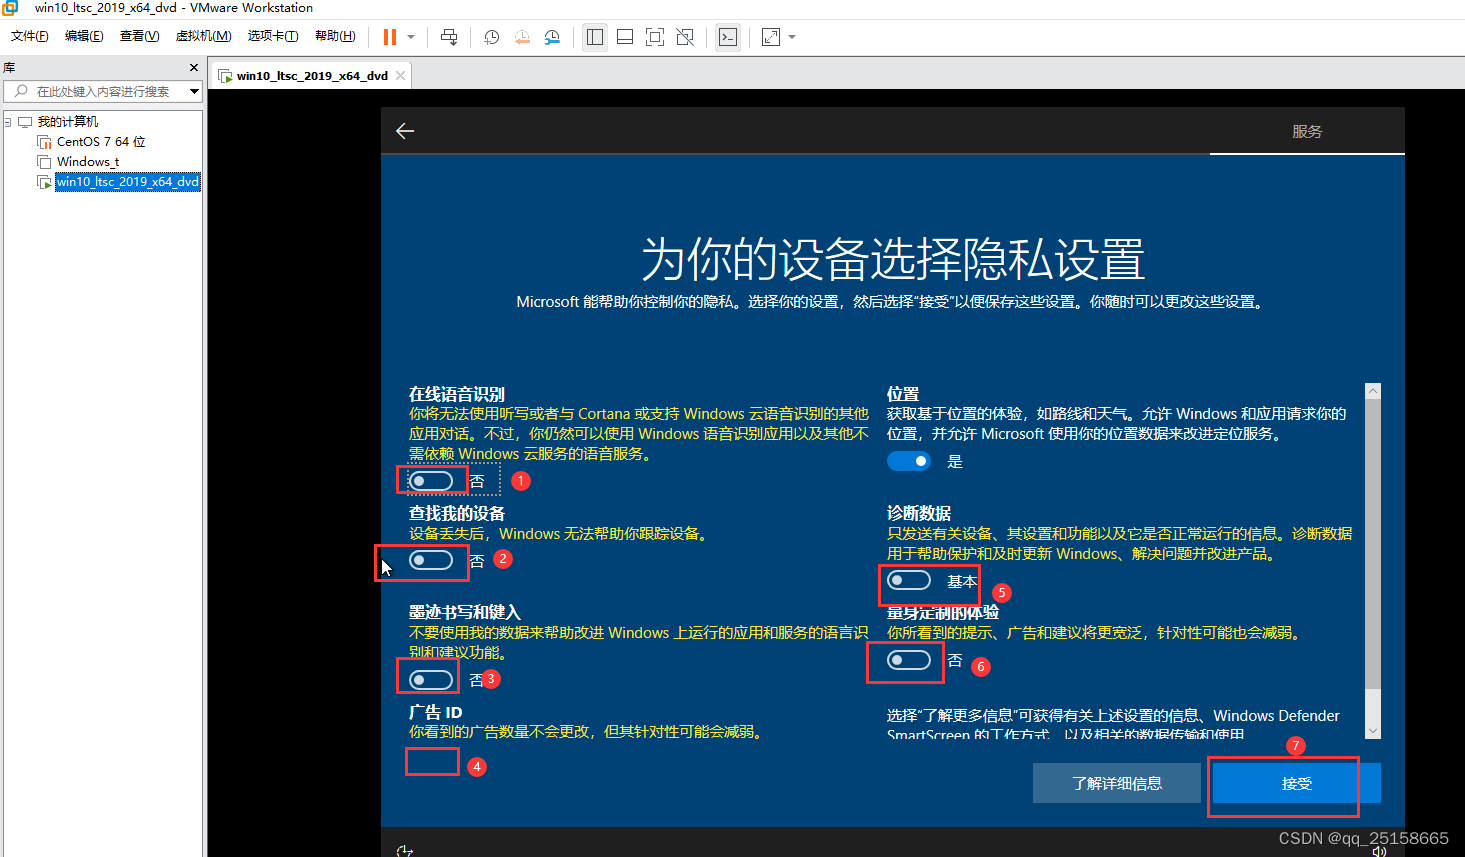Viewport: 1465px width, 857px height.
Task: Enter full screen mode
Action: [x=655, y=37]
